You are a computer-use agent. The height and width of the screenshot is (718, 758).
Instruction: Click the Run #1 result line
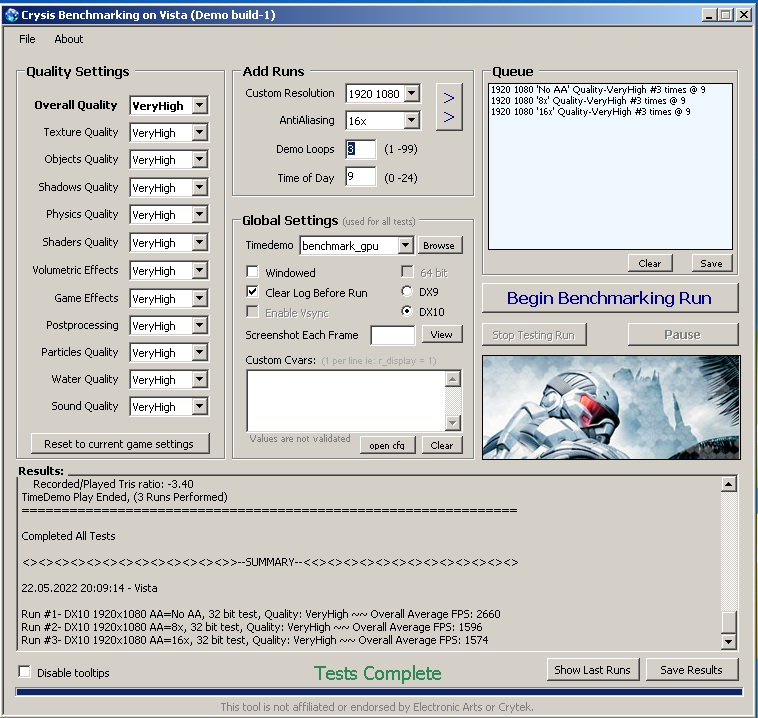pos(261,614)
